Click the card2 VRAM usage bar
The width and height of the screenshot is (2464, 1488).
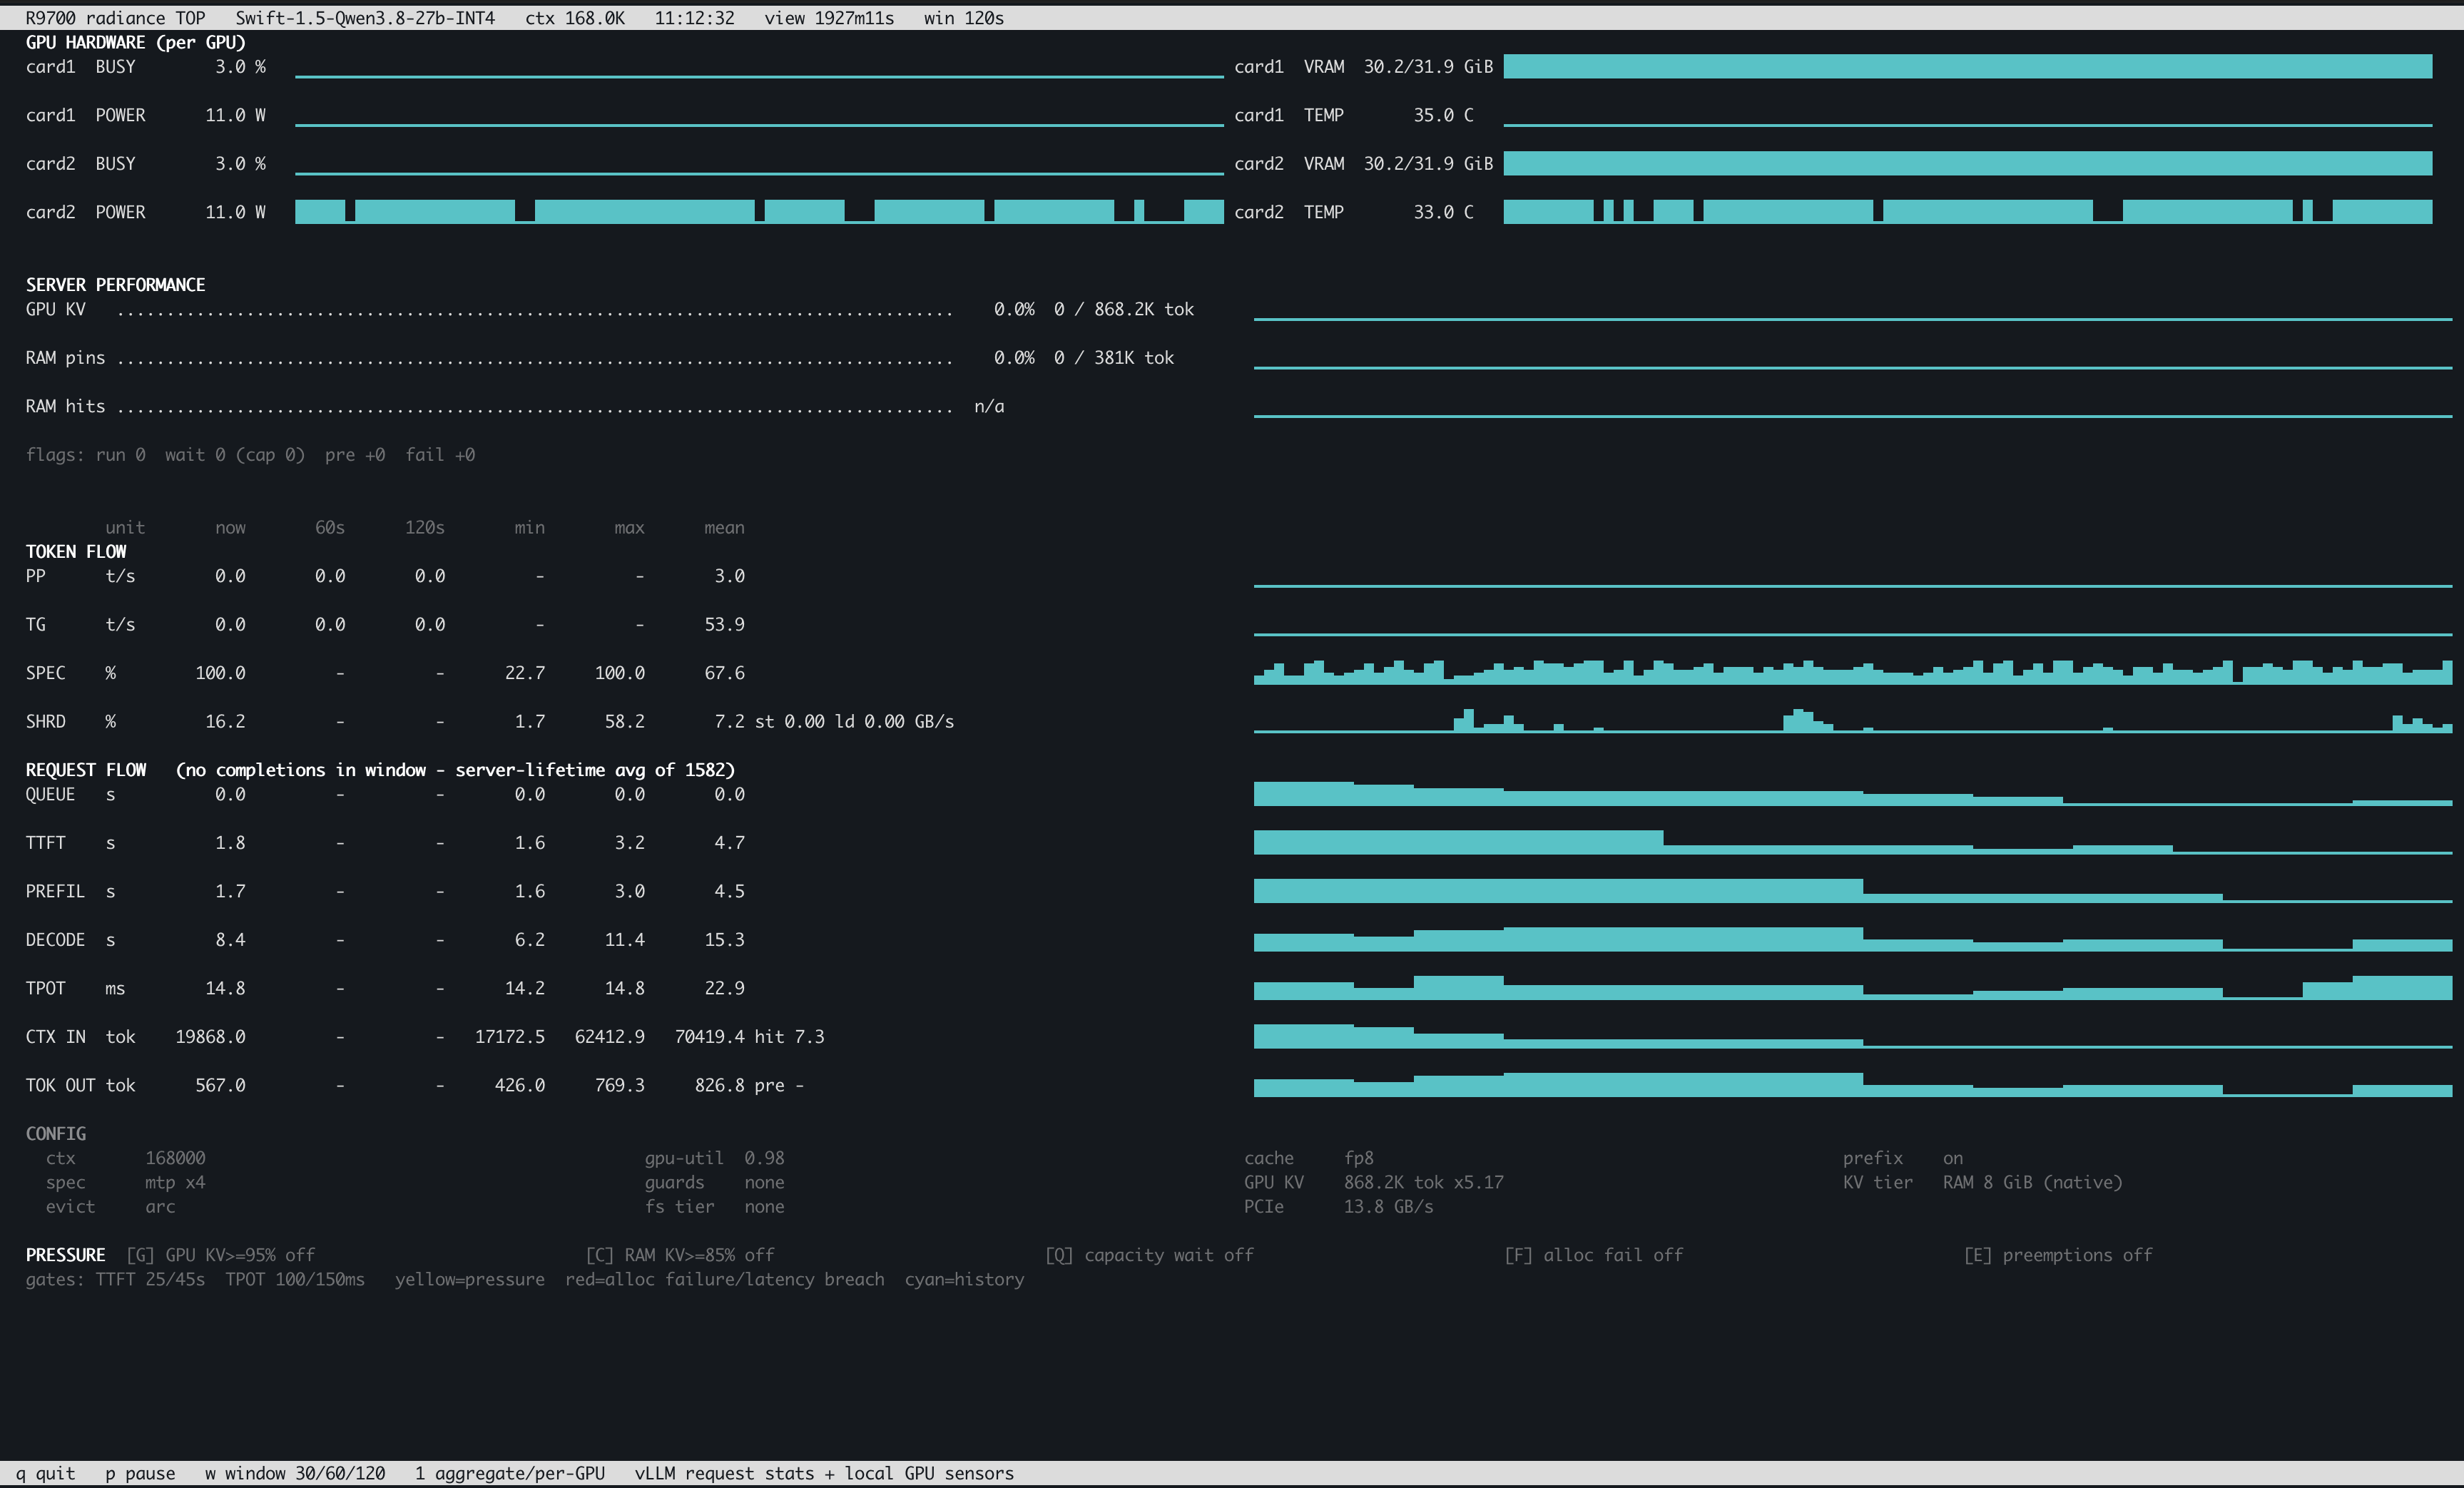point(1967,164)
